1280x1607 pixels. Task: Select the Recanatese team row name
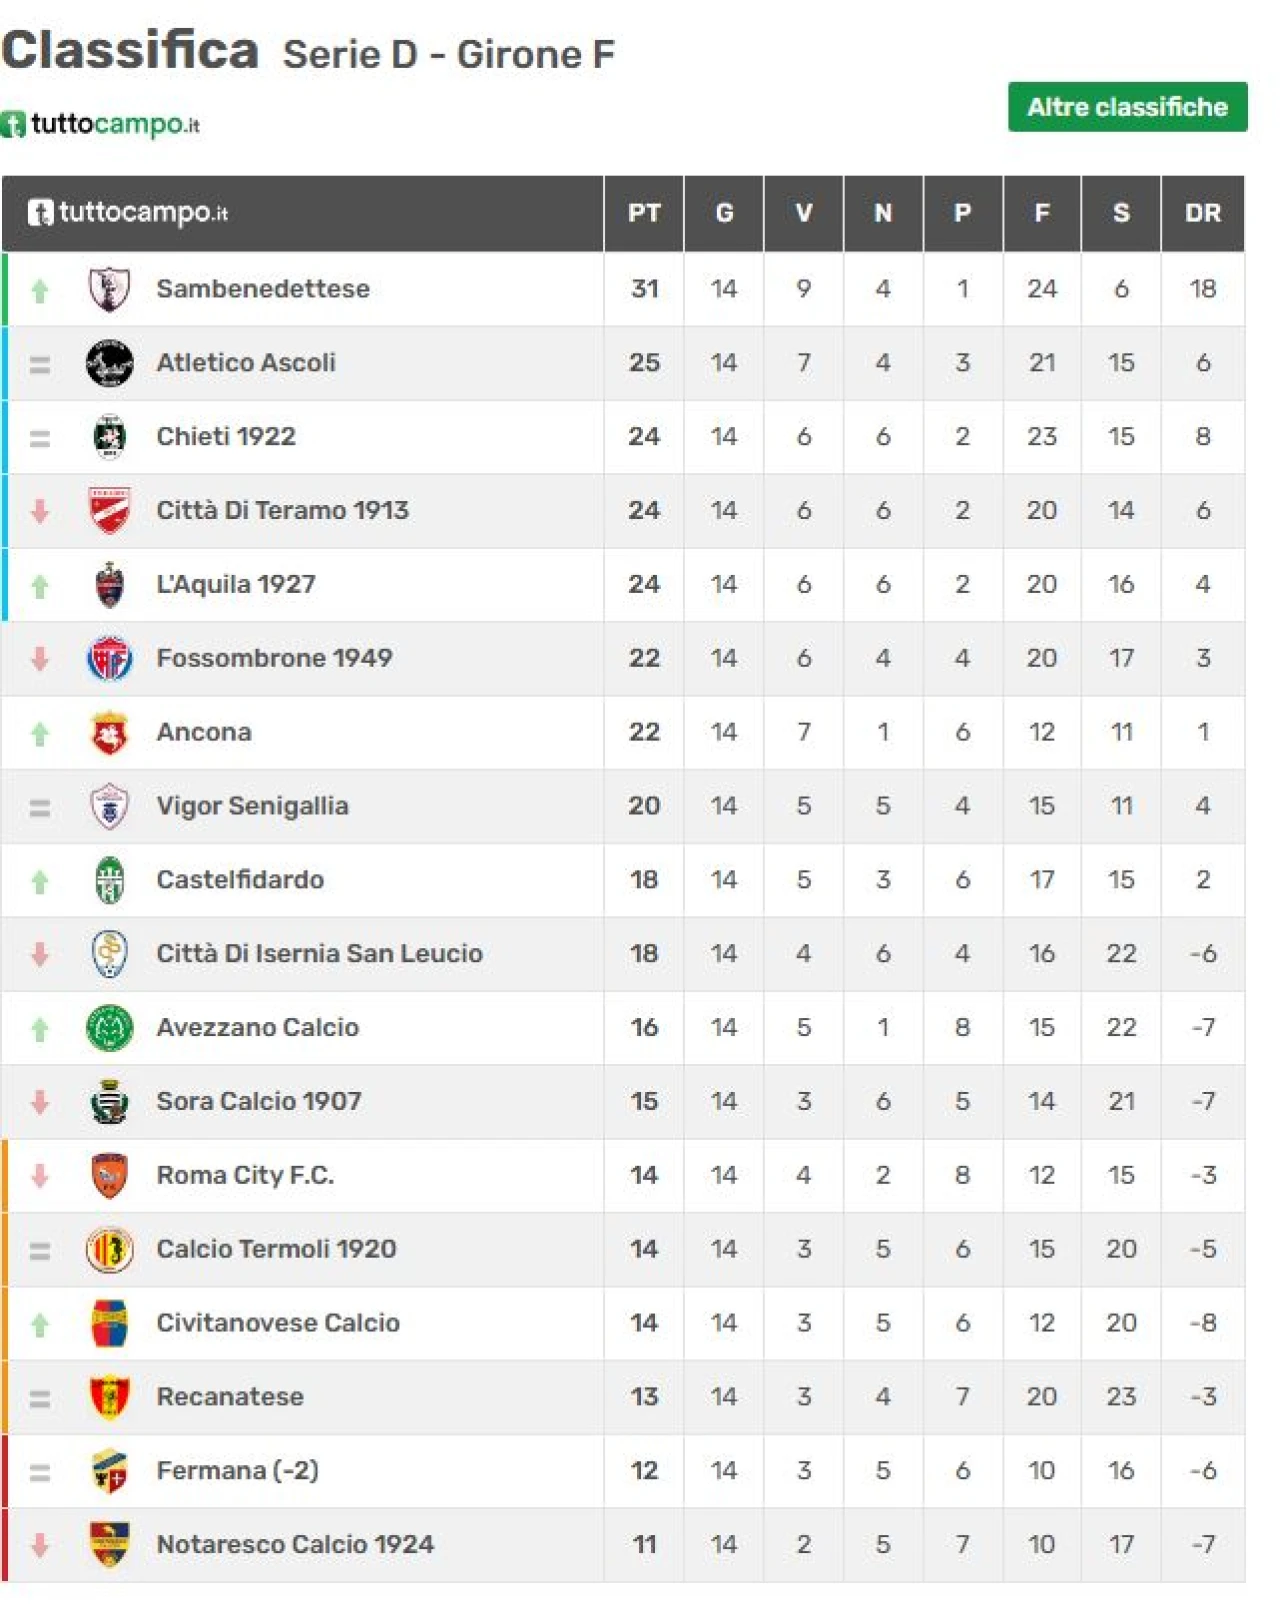point(230,1397)
